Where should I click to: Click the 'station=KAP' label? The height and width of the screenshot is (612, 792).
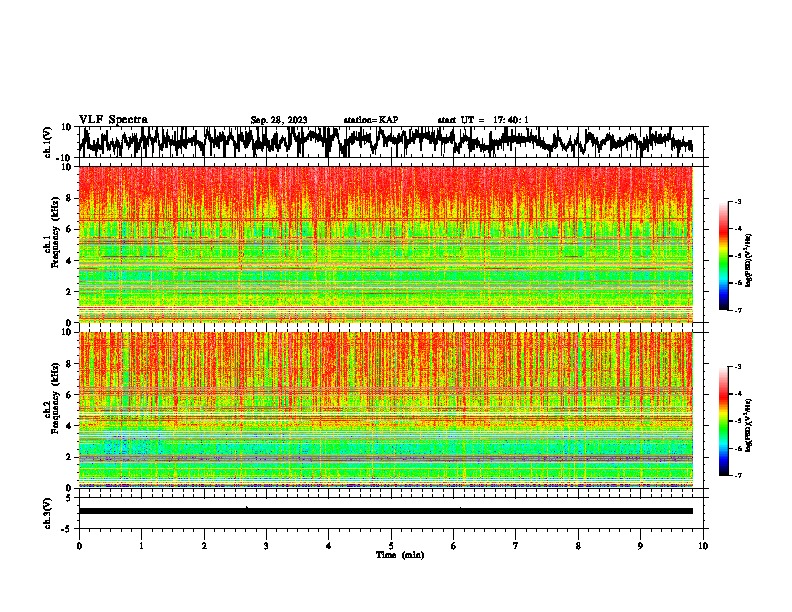371,120
